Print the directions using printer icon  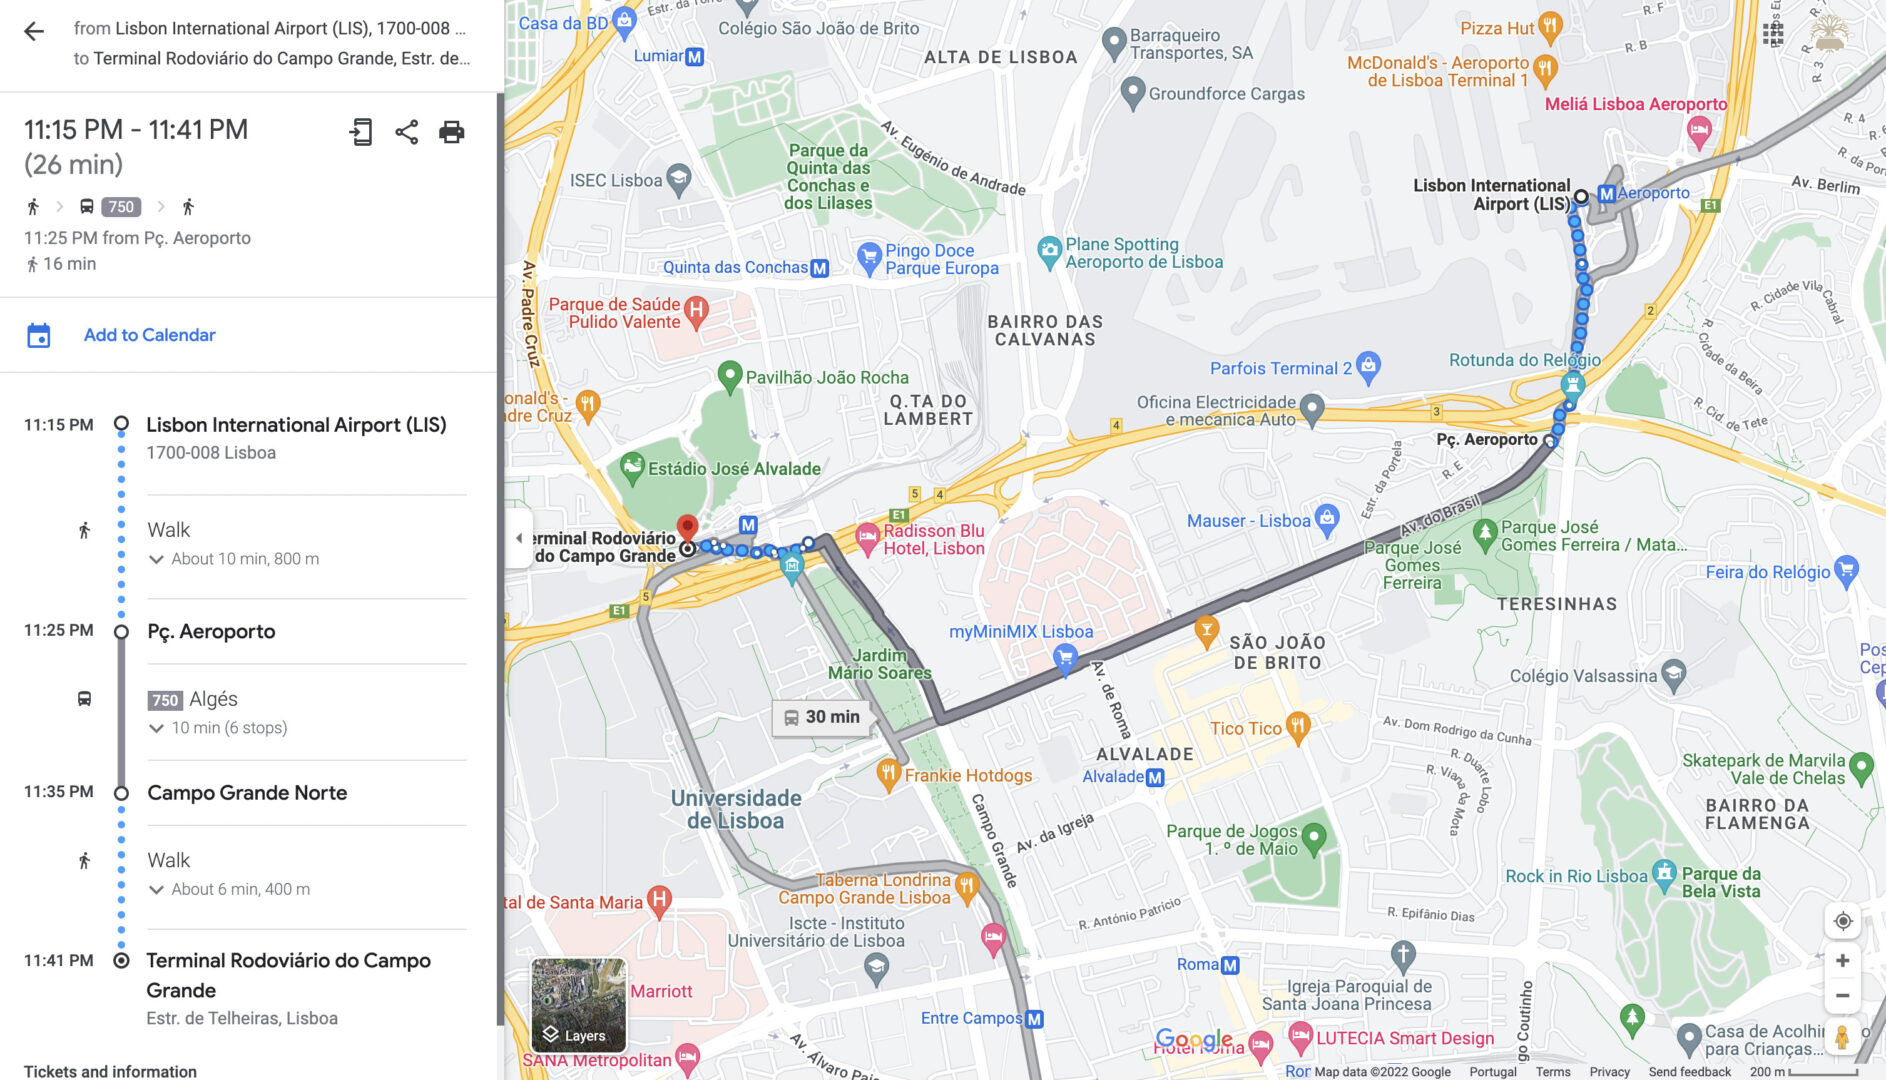point(452,132)
